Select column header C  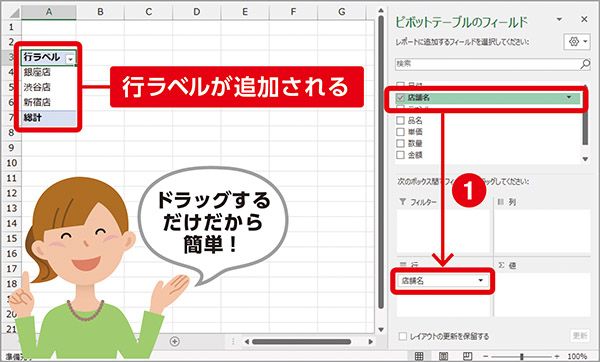click(148, 12)
